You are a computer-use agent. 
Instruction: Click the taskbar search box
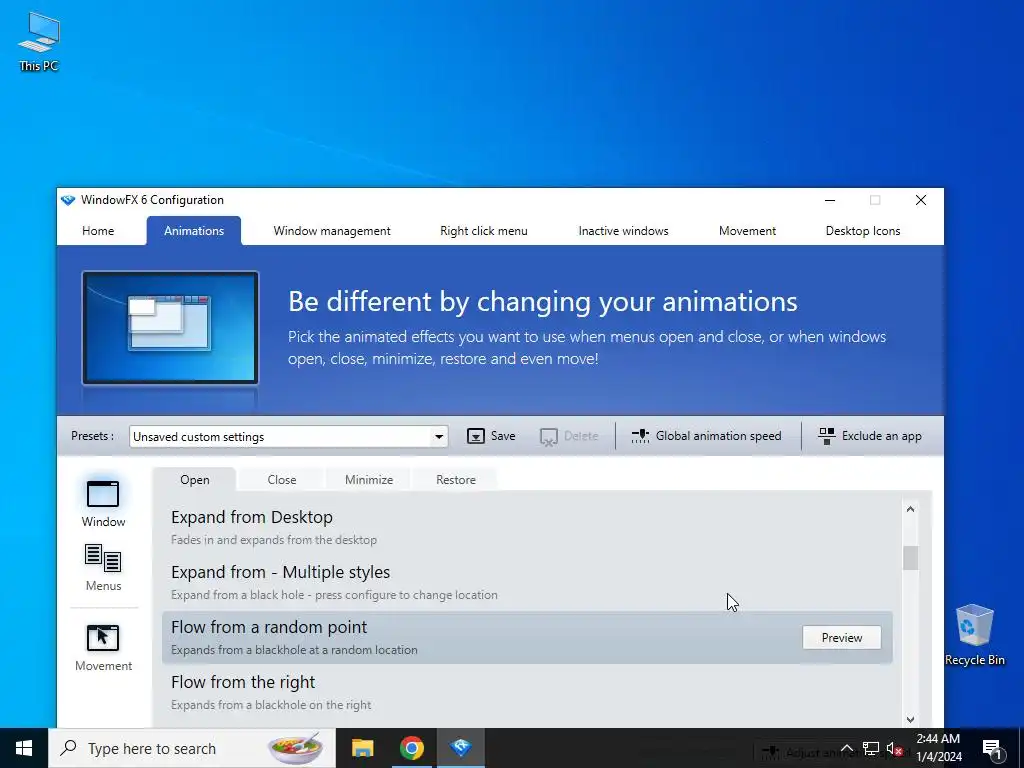(x=192, y=748)
